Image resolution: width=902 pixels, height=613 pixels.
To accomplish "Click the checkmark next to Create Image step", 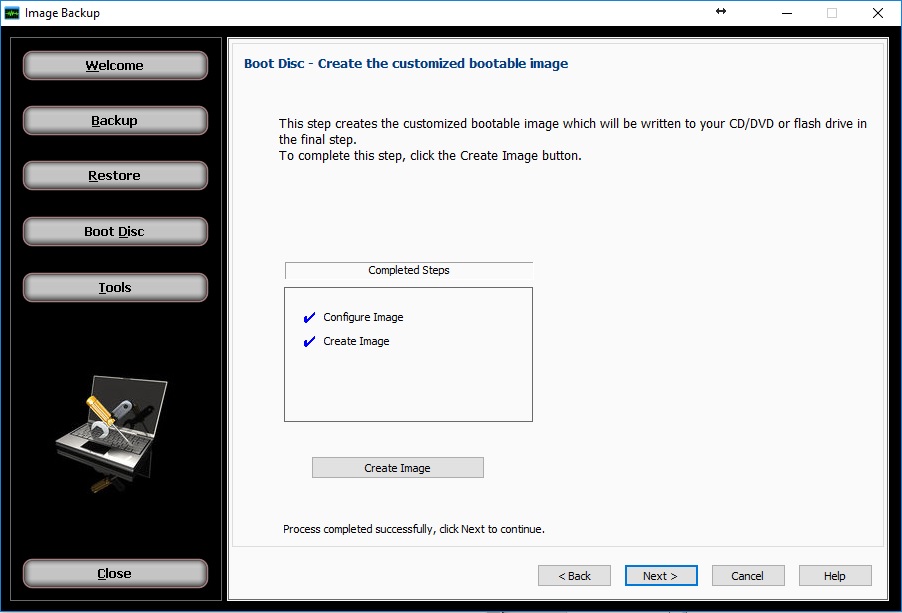I will tap(309, 342).
